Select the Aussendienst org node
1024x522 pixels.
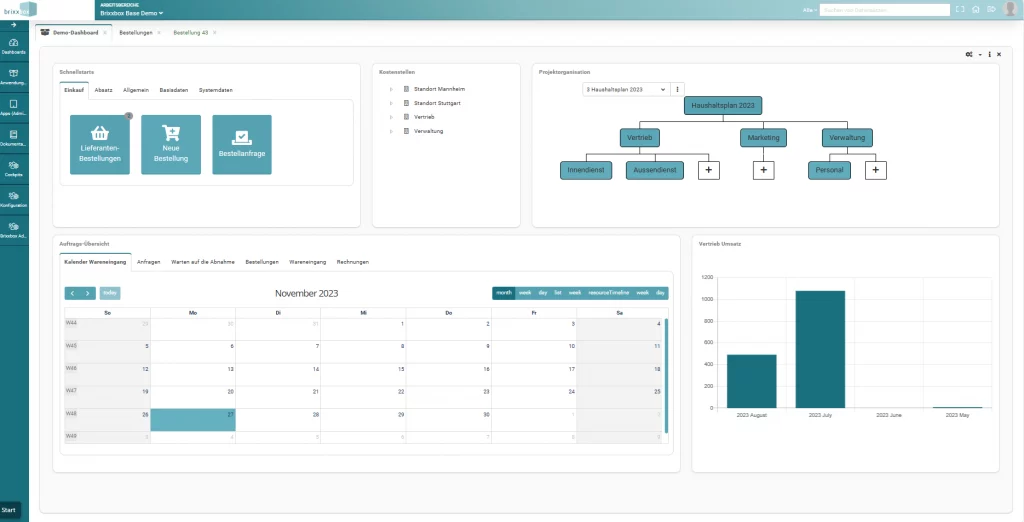pos(655,171)
